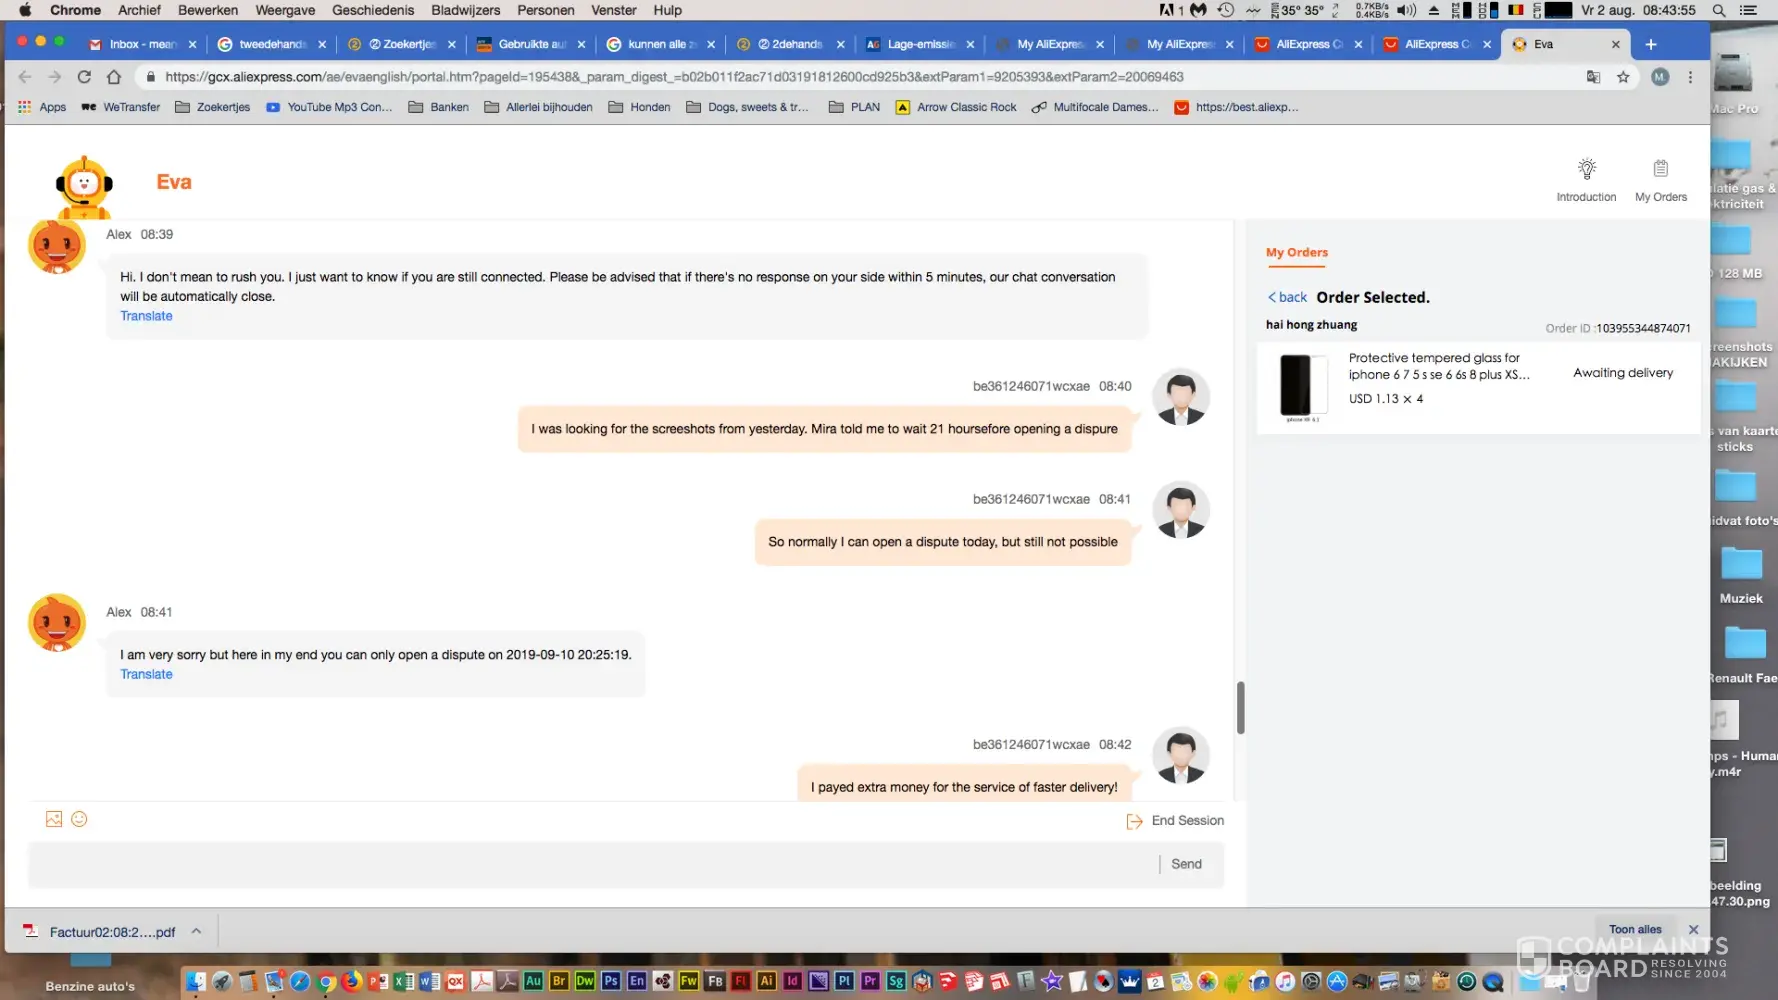Screen dimensions: 1778x1000
Task: Open My Orders clipboard icon
Action: 1660,169
